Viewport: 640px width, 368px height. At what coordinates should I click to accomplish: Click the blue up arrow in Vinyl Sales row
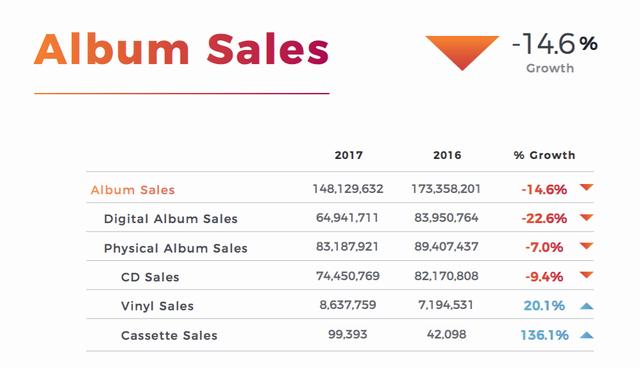pyautogui.click(x=587, y=306)
